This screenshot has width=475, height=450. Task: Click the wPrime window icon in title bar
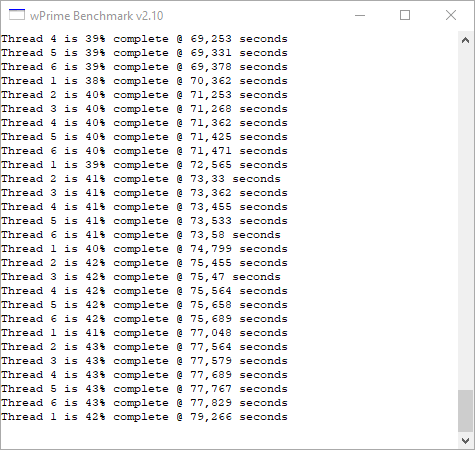click(17, 15)
